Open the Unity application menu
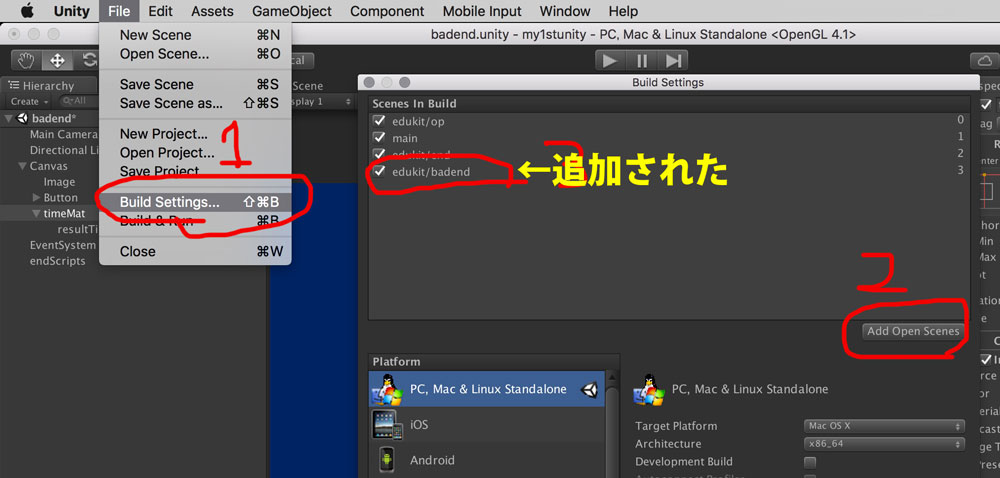 [71, 11]
